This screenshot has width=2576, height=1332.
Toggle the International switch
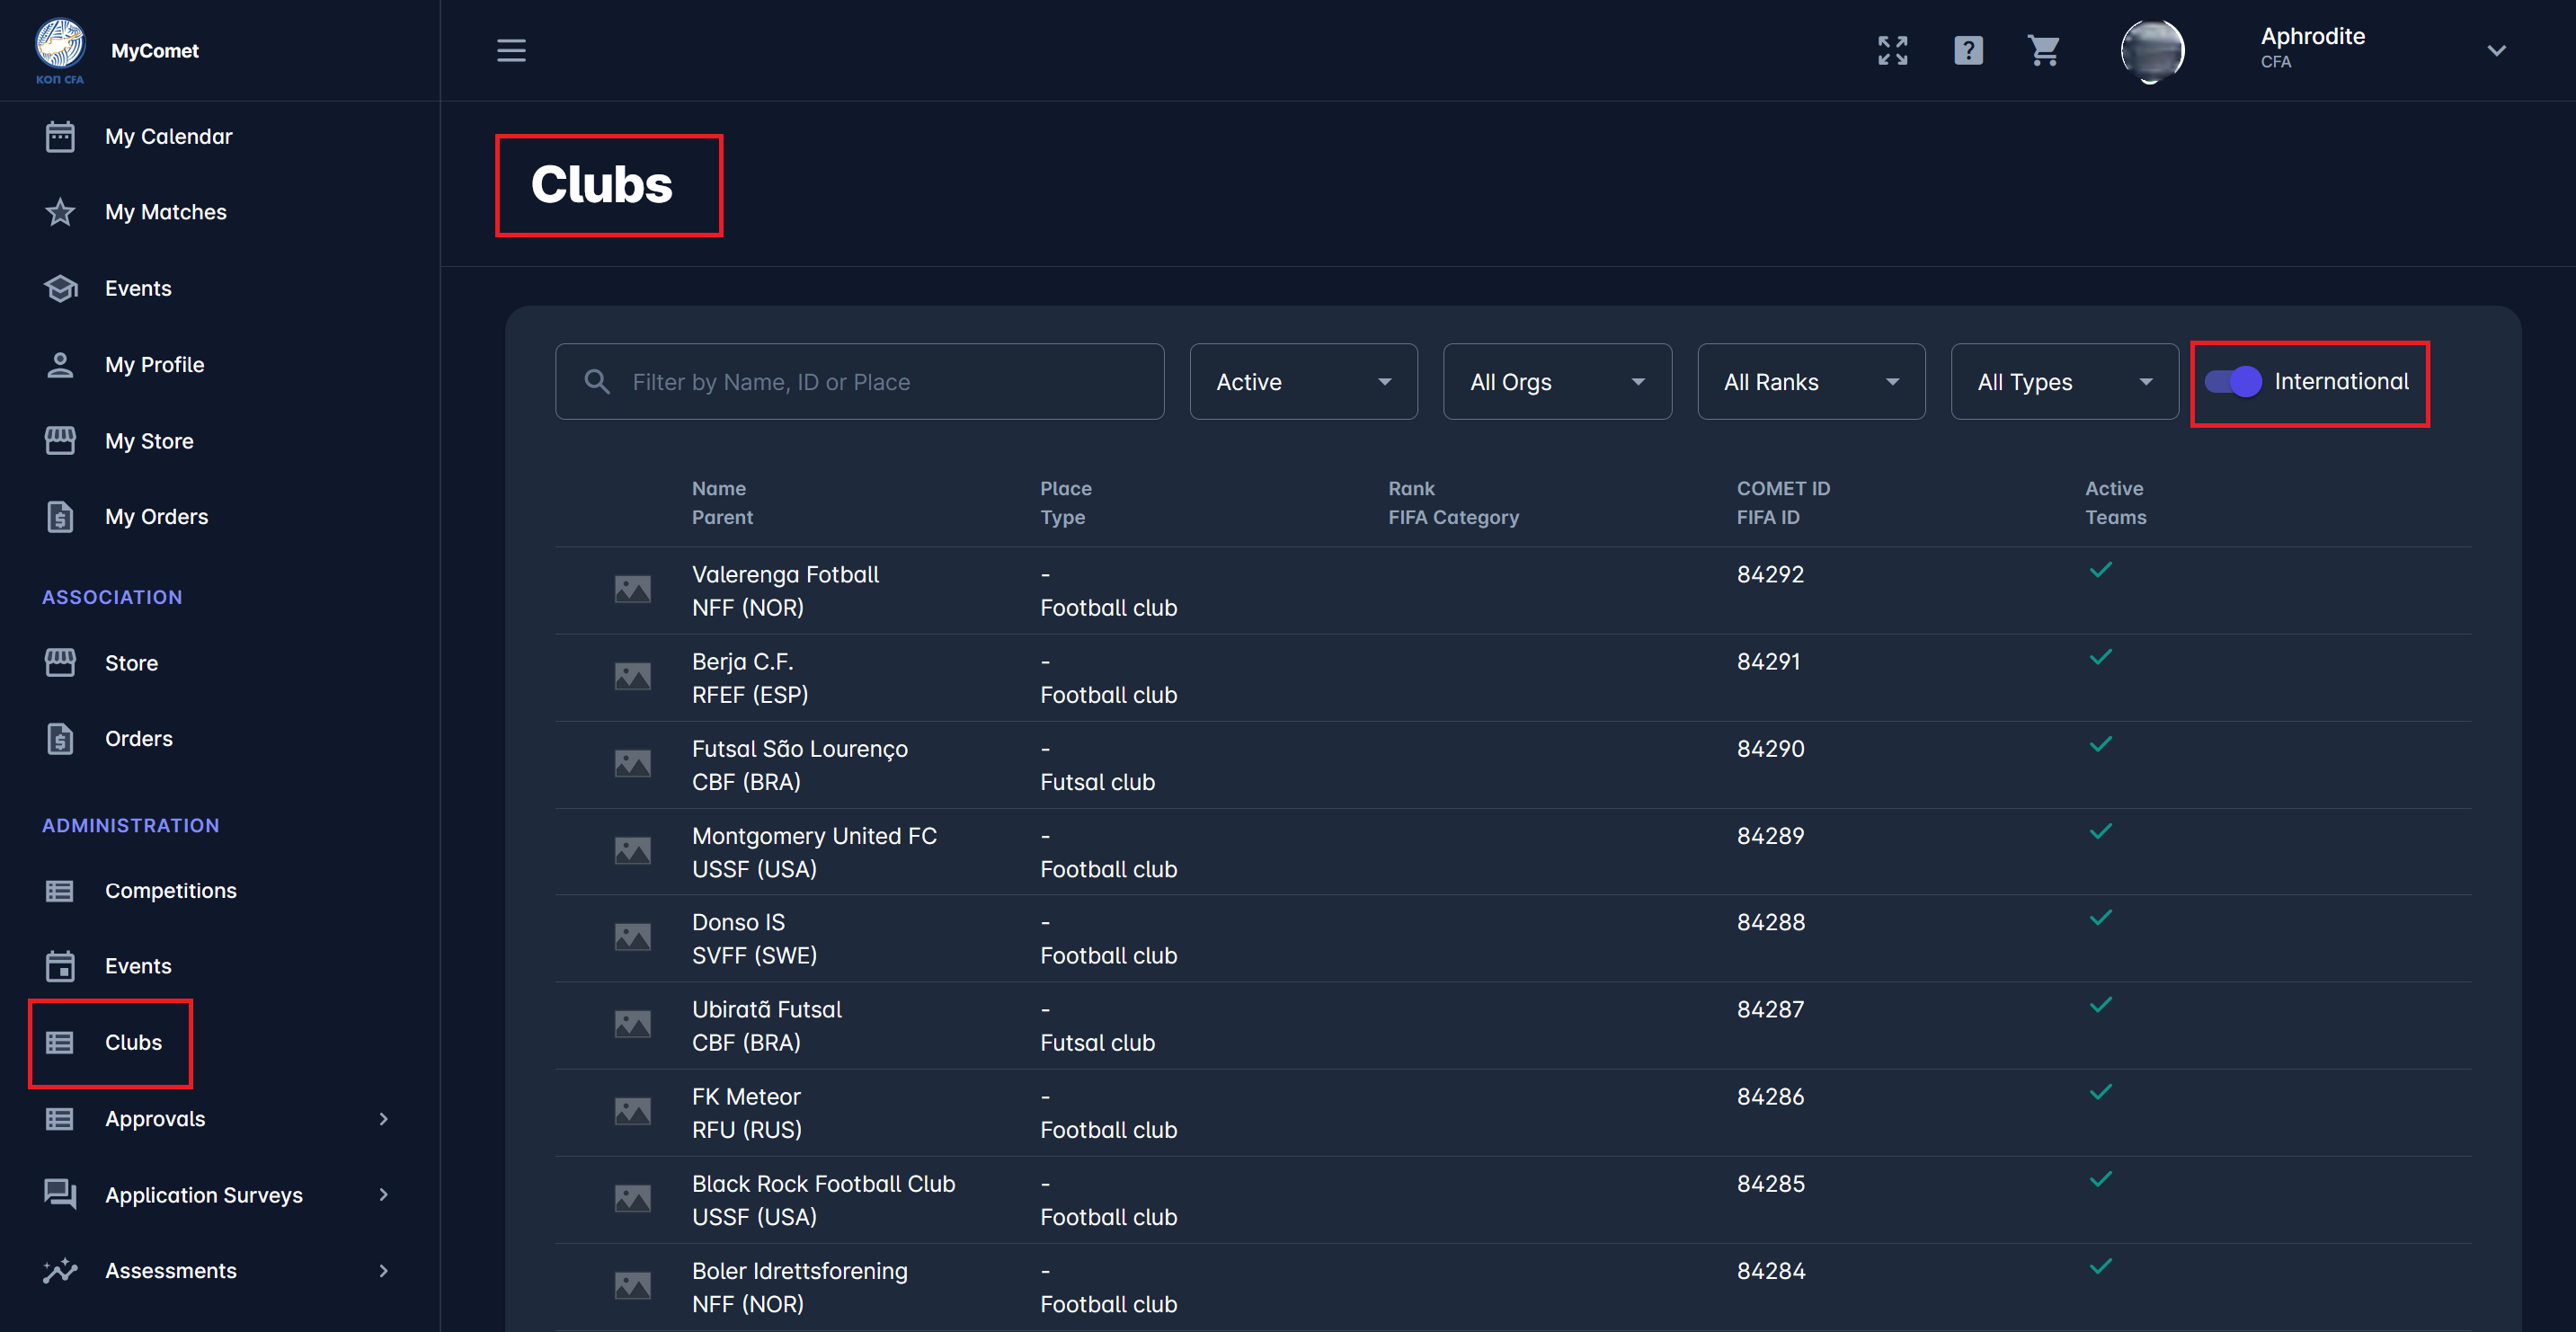[2233, 382]
